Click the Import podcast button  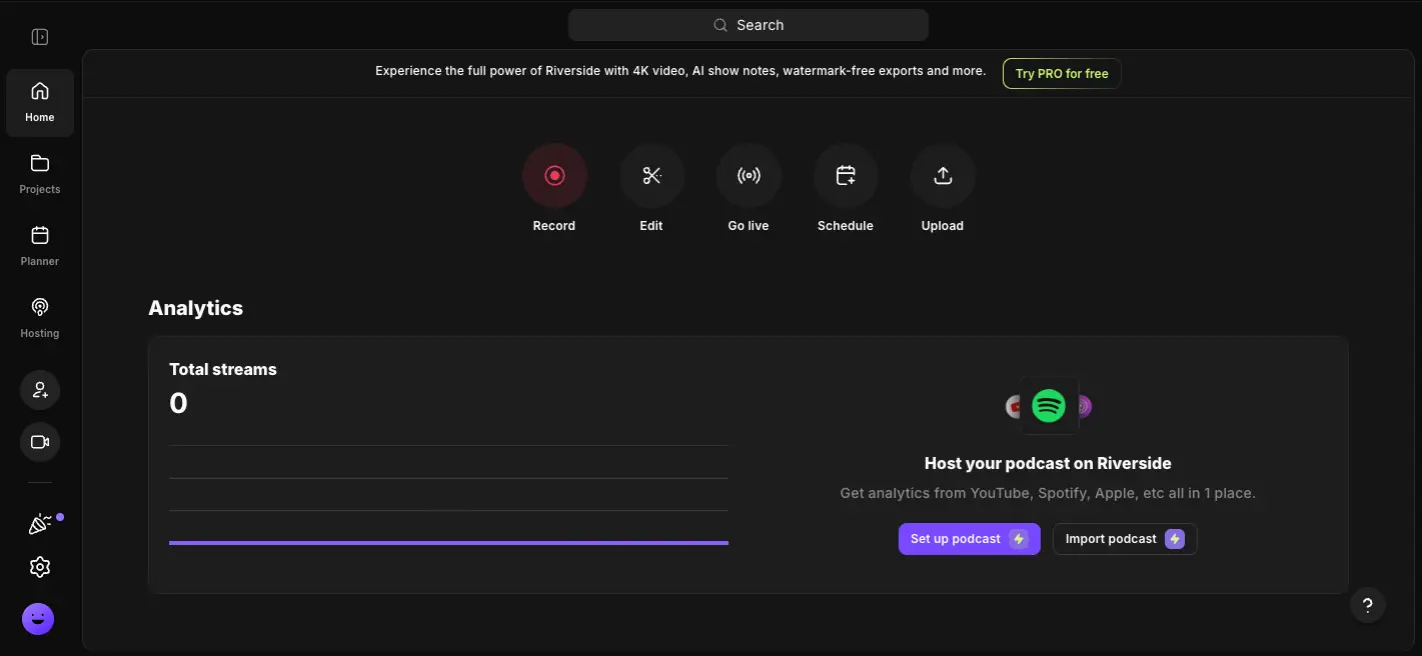click(x=1124, y=539)
